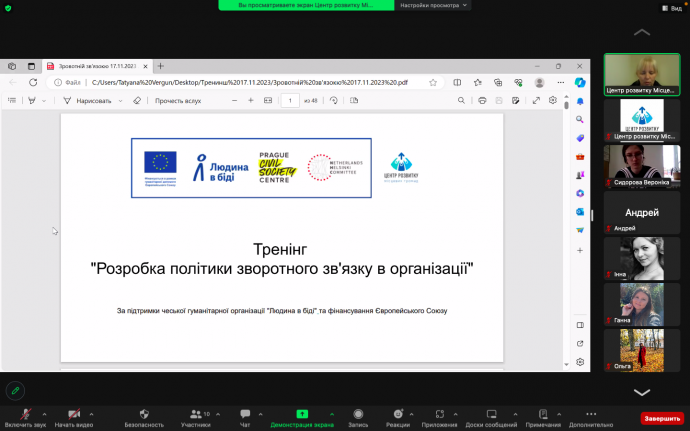The image size is (690, 431).
Task: Open the Дополнительно more options menu
Action: pyautogui.click(x=591, y=415)
